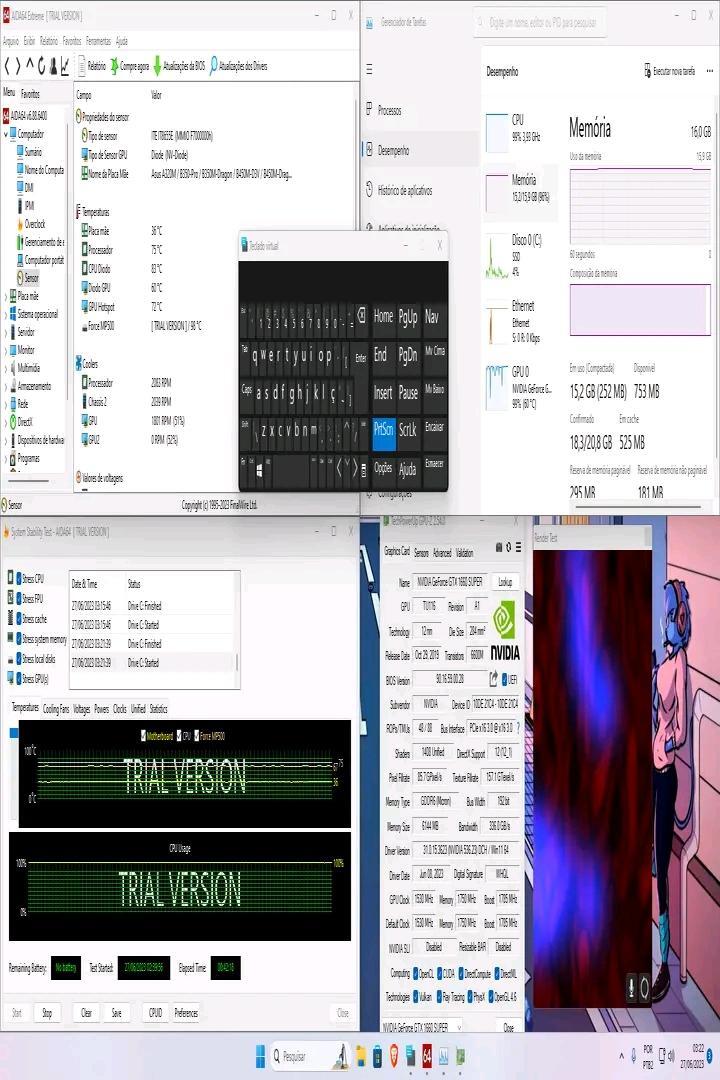Select Overclock in AIDA64 tree
Viewport: 720px width, 1080px height.
[x=34, y=224]
